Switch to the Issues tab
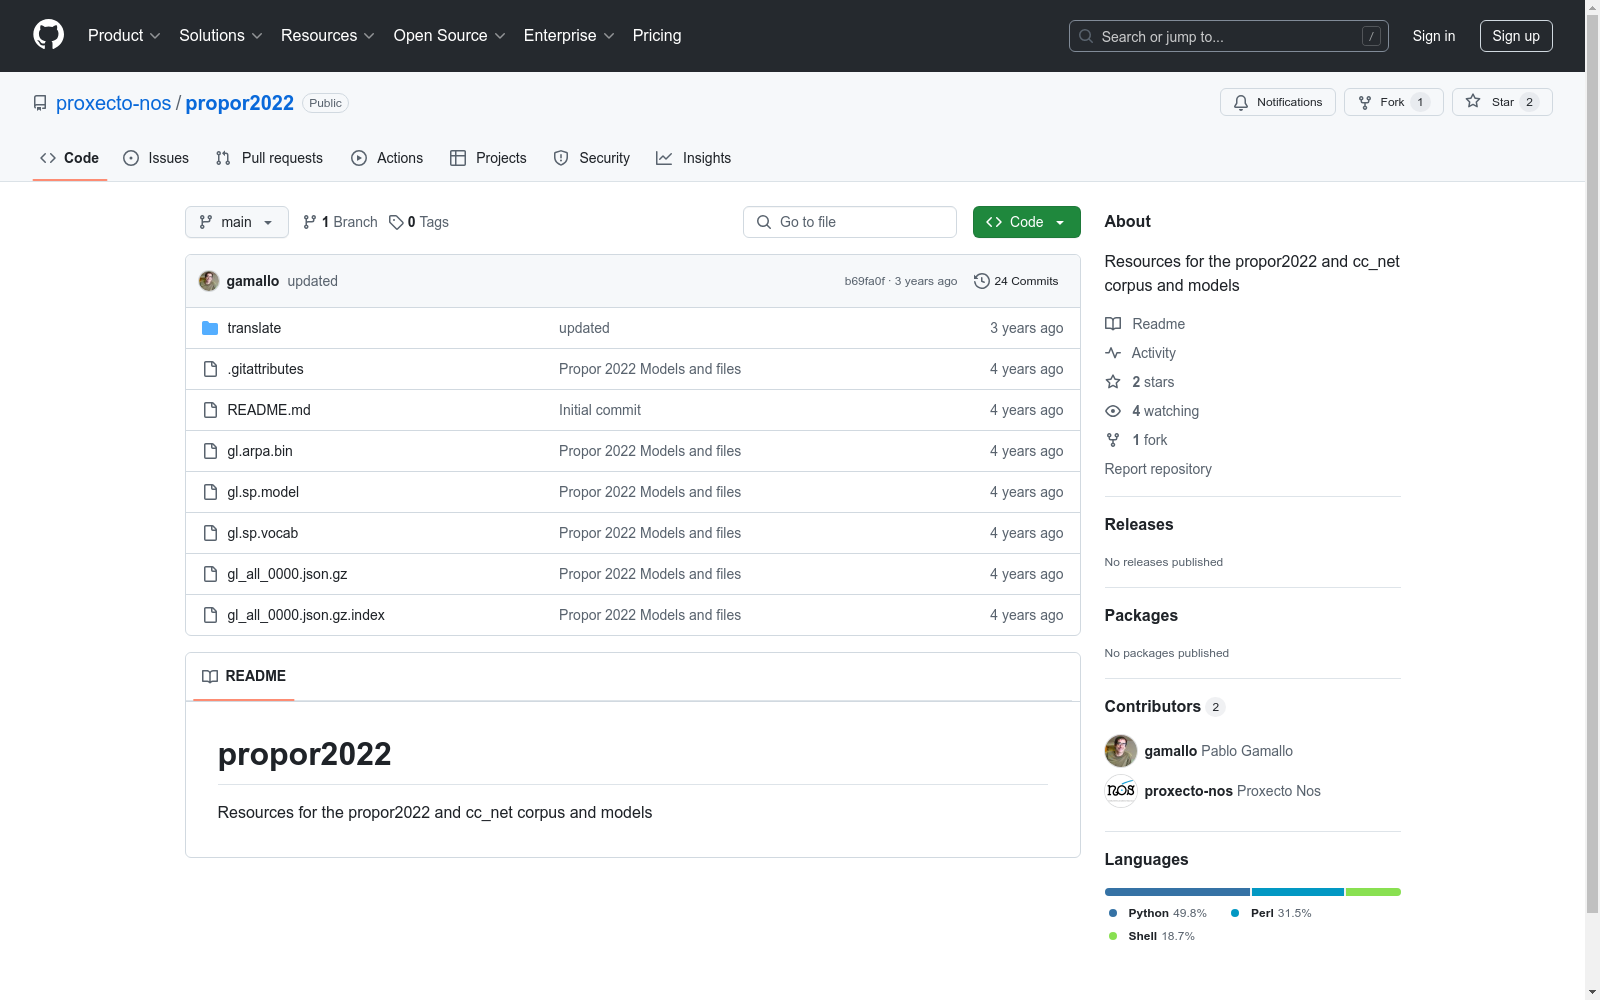The height and width of the screenshot is (1000, 1600). click(x=156, y=158)
